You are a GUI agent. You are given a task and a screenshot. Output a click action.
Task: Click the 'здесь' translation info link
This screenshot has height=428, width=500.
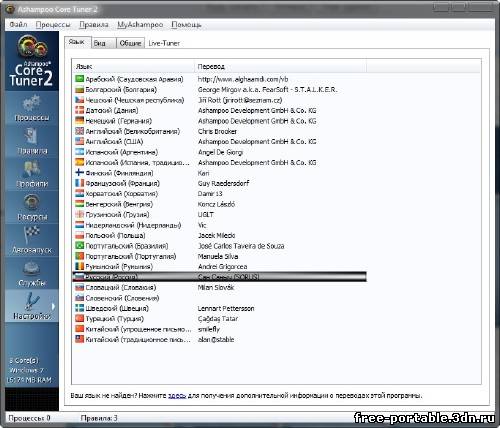[177, 396]
